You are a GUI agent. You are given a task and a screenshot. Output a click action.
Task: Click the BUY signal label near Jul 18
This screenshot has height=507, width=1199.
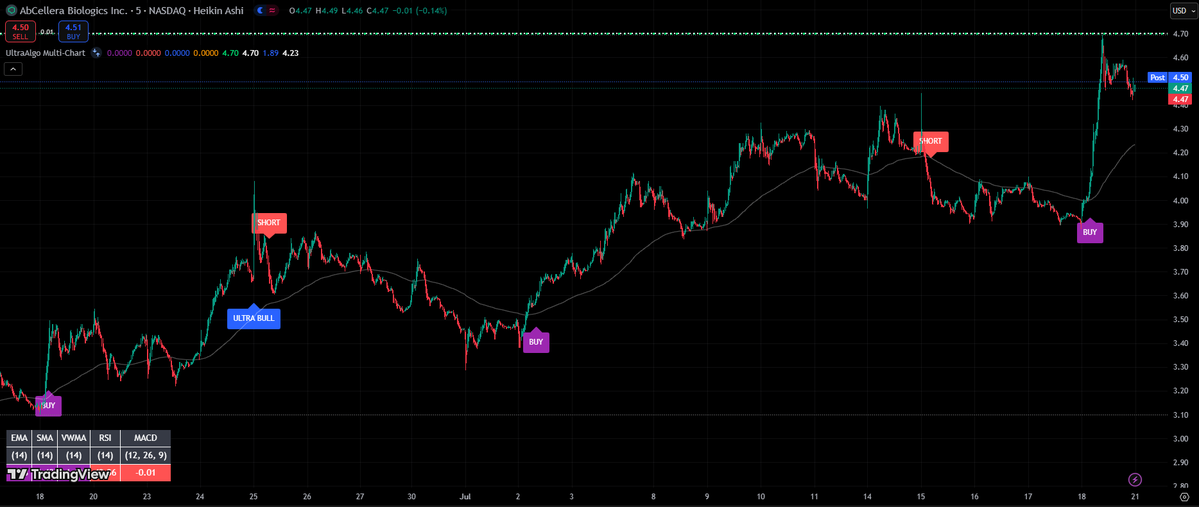pos(1090,231)
